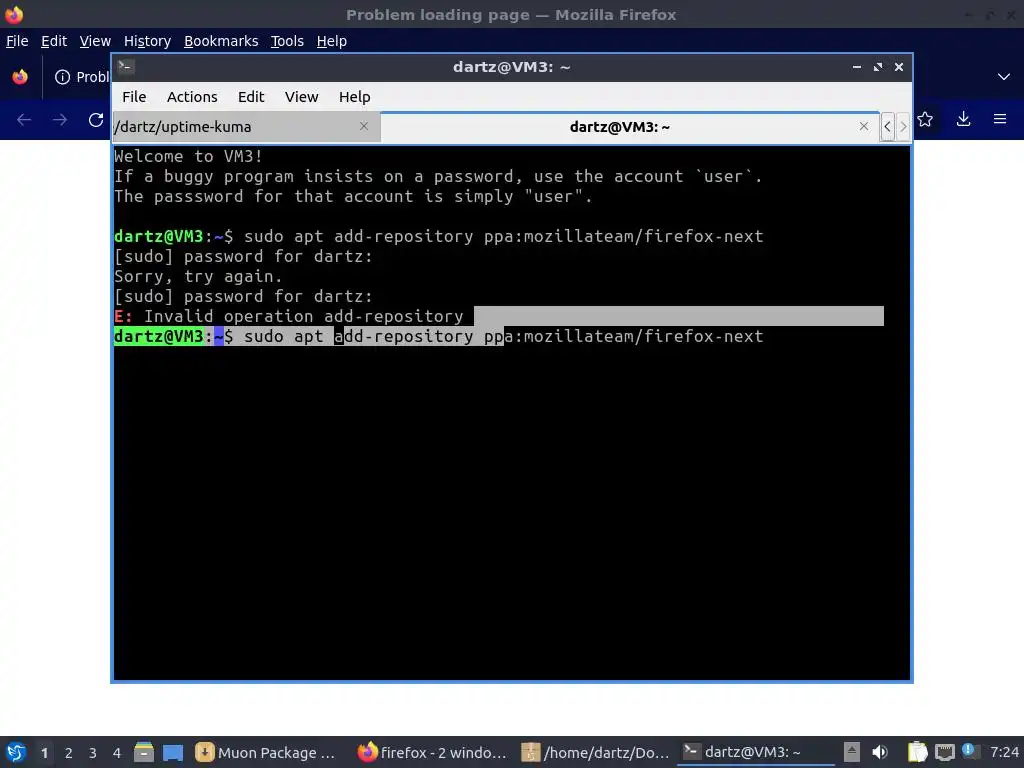Click the tab bar right arrow in terminal
This screenshot has height=768, width=1024.
click(903, 127)
